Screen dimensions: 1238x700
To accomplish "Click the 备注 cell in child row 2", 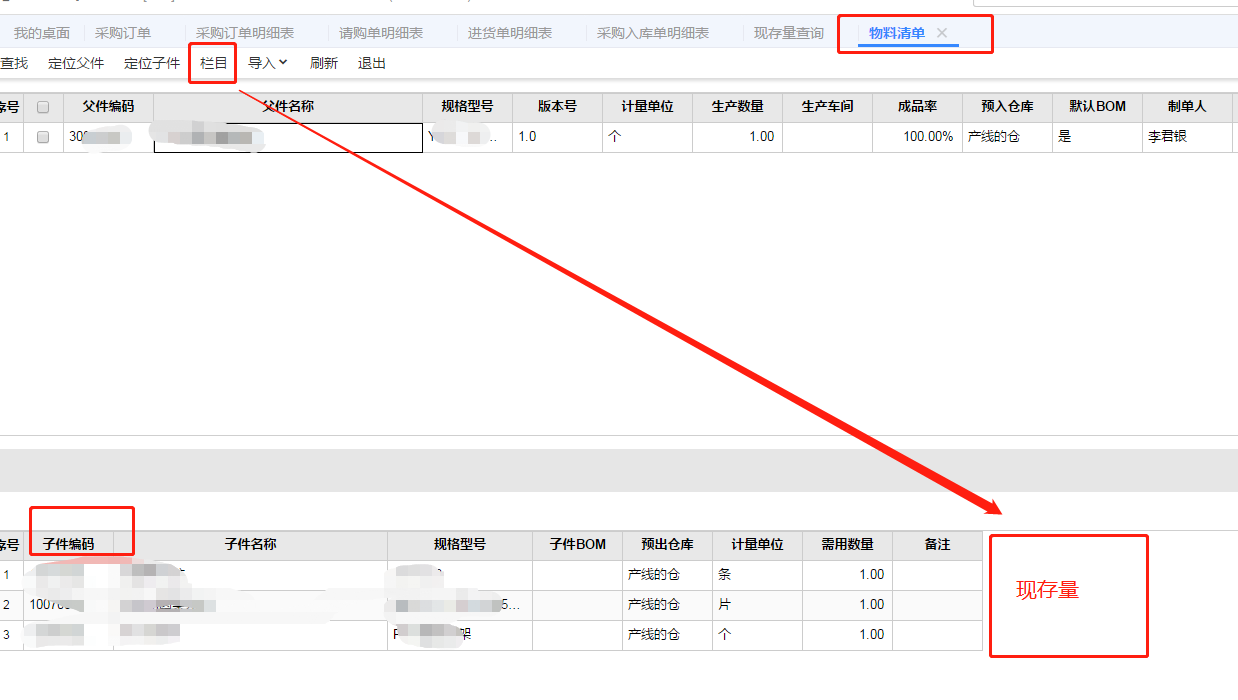I will 938,605.
